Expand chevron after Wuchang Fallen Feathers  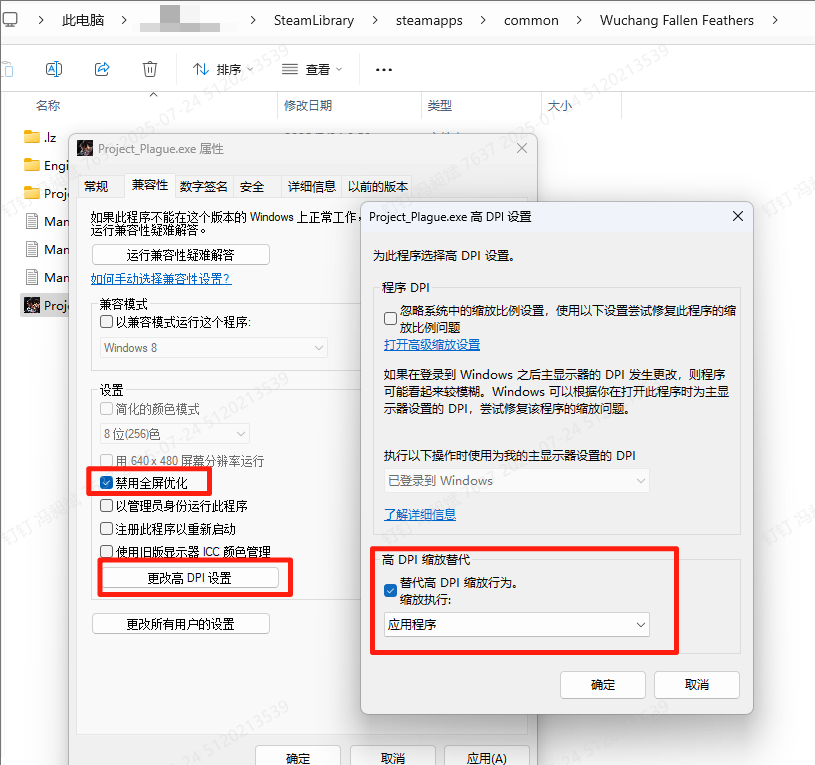(775, 20)
